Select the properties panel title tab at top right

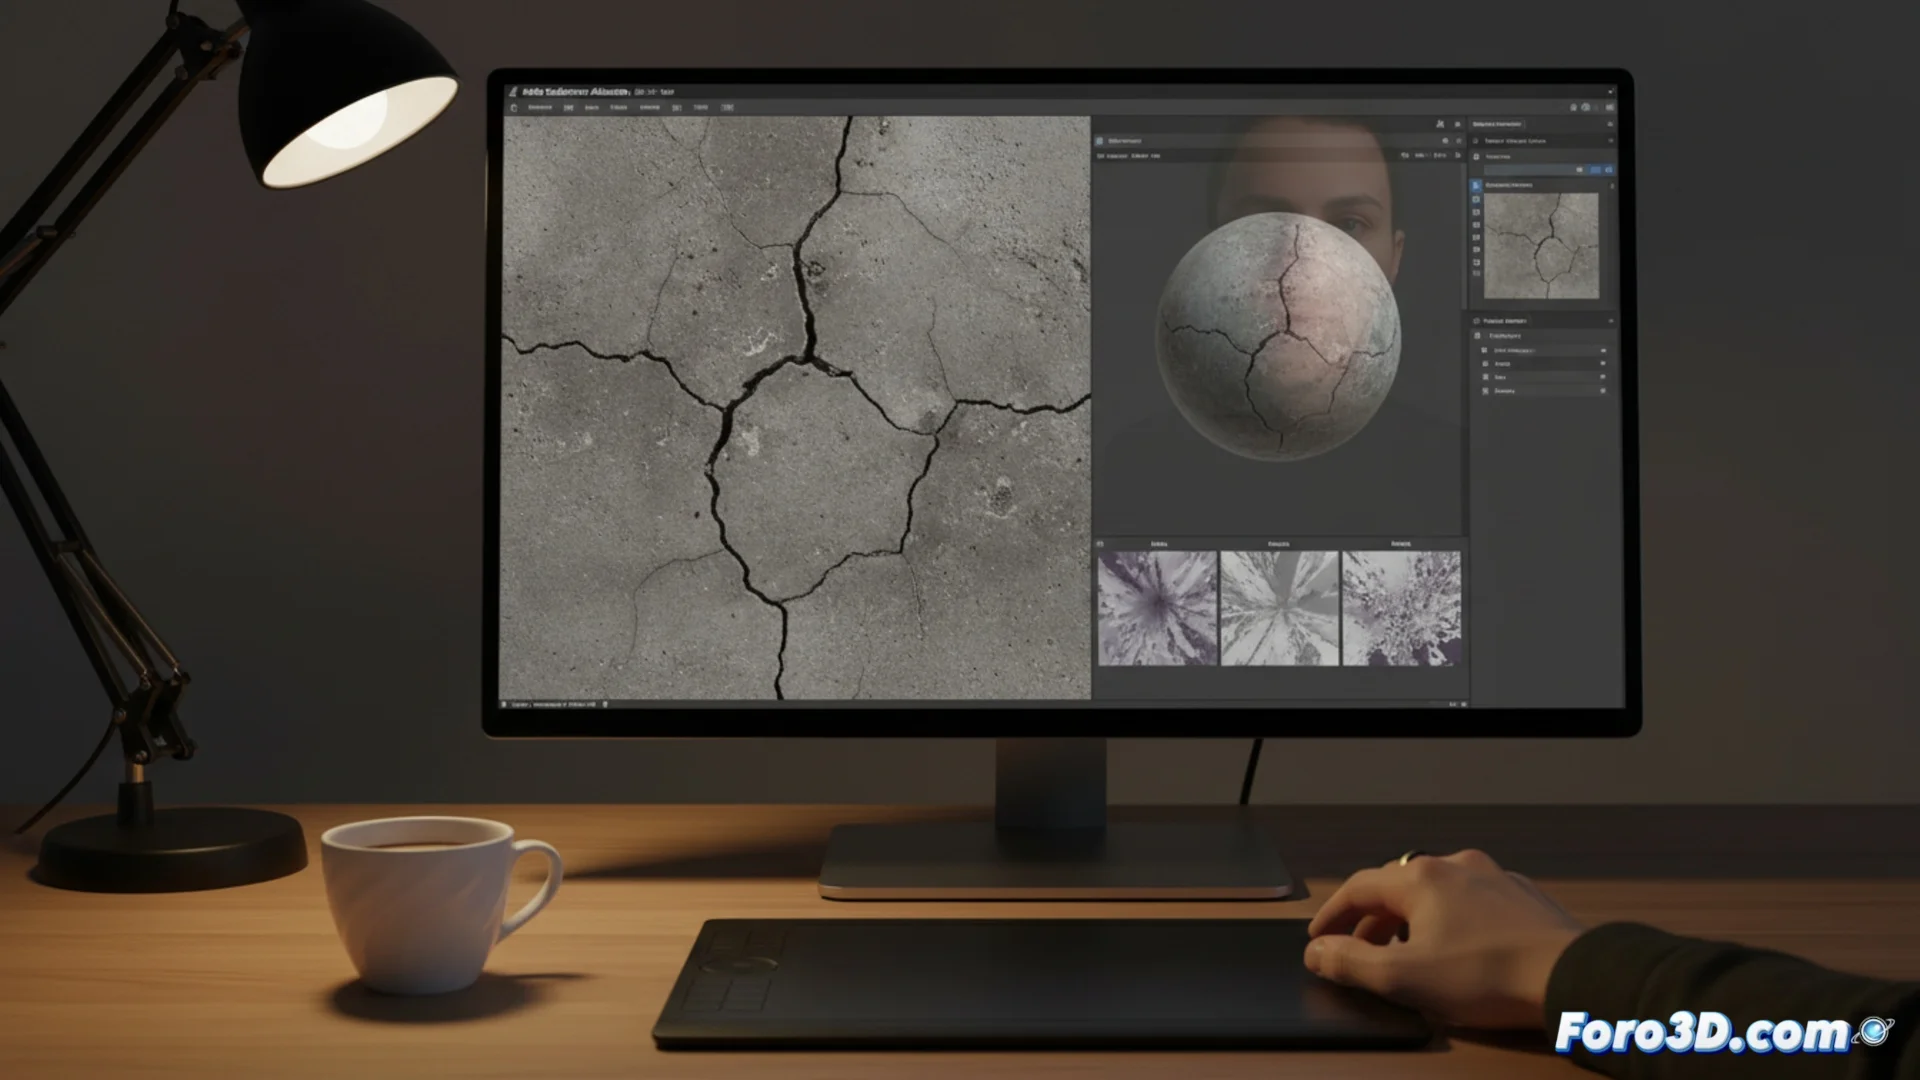[1497, 124]
